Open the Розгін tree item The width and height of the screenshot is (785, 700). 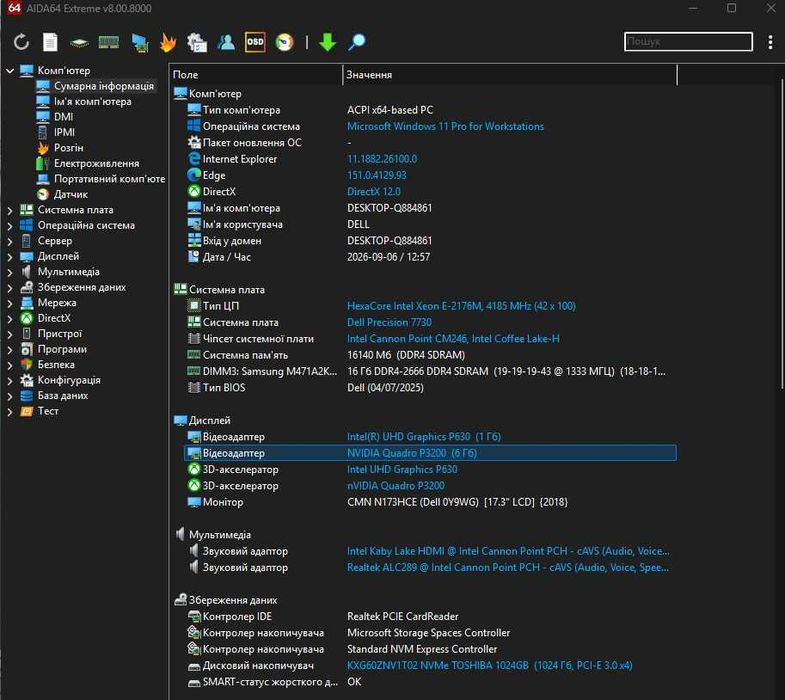pyautogui.click(x=69, y=148)
